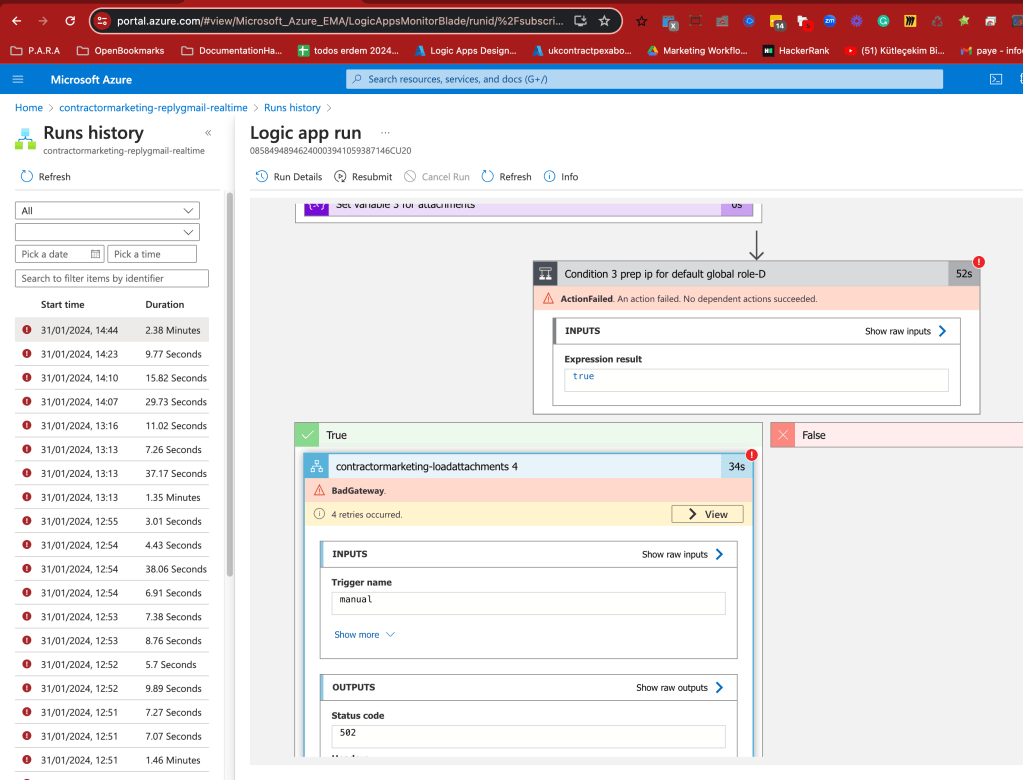
Task: Open OpenBookmarks bookmarks folder
Action: point(121,50)
